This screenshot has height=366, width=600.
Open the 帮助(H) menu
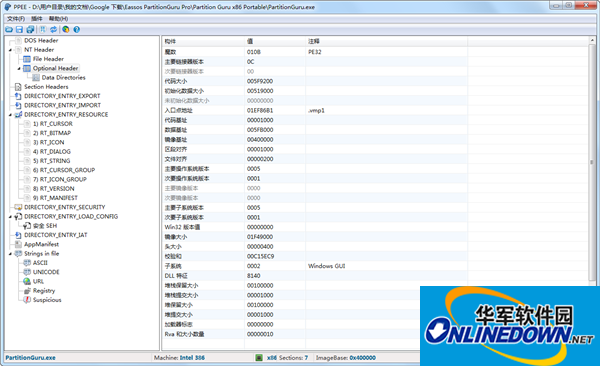(x=58, y=19)
